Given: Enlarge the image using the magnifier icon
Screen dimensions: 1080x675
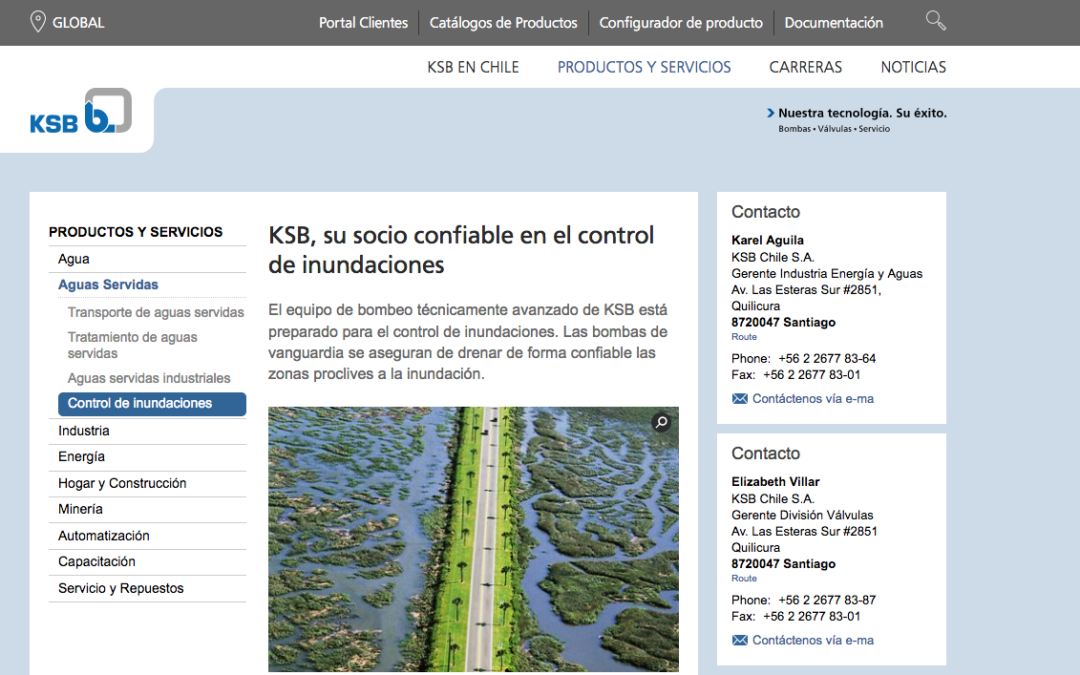Looking at the screenshot, I should click(661, 422).
